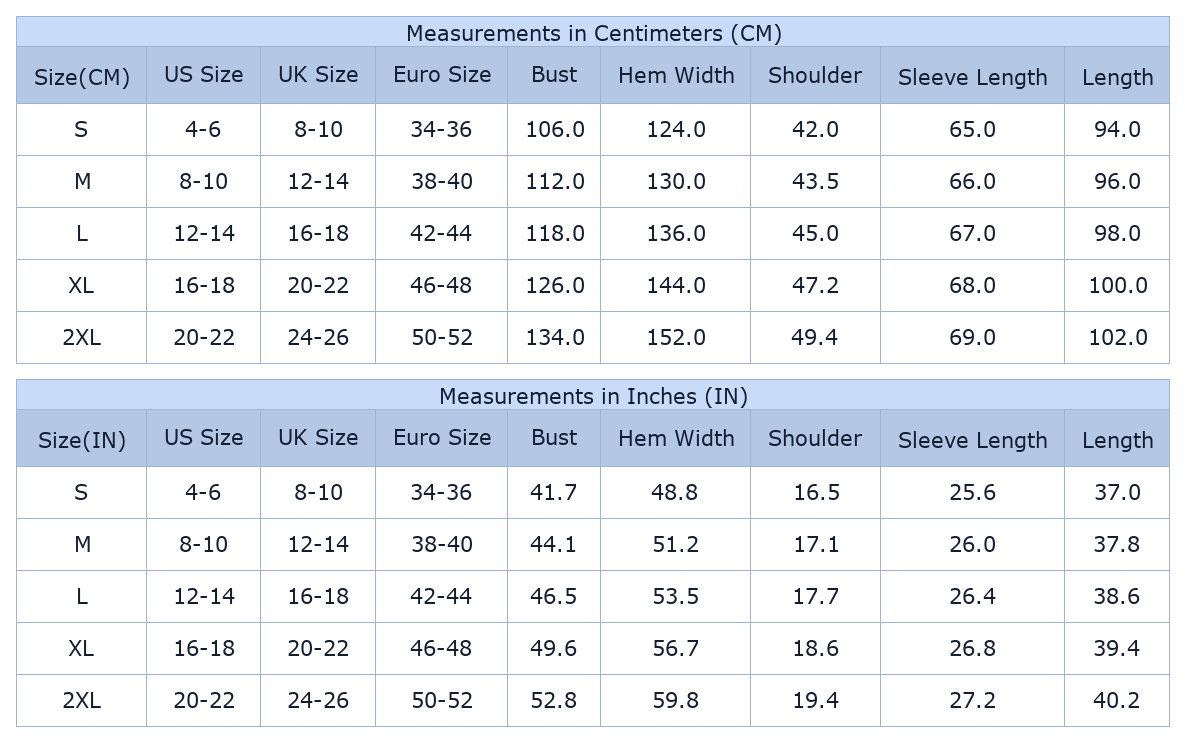Click the Length value 37.0 cell

1117,492
